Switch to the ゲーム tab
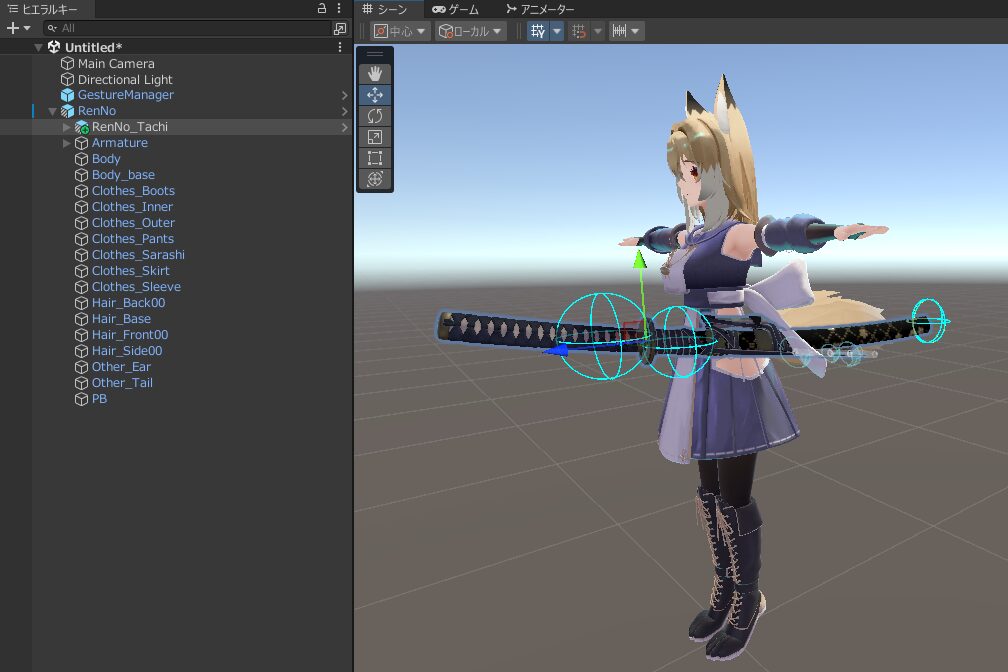This screenshot has width=1008, height=672. pos(456,9)
